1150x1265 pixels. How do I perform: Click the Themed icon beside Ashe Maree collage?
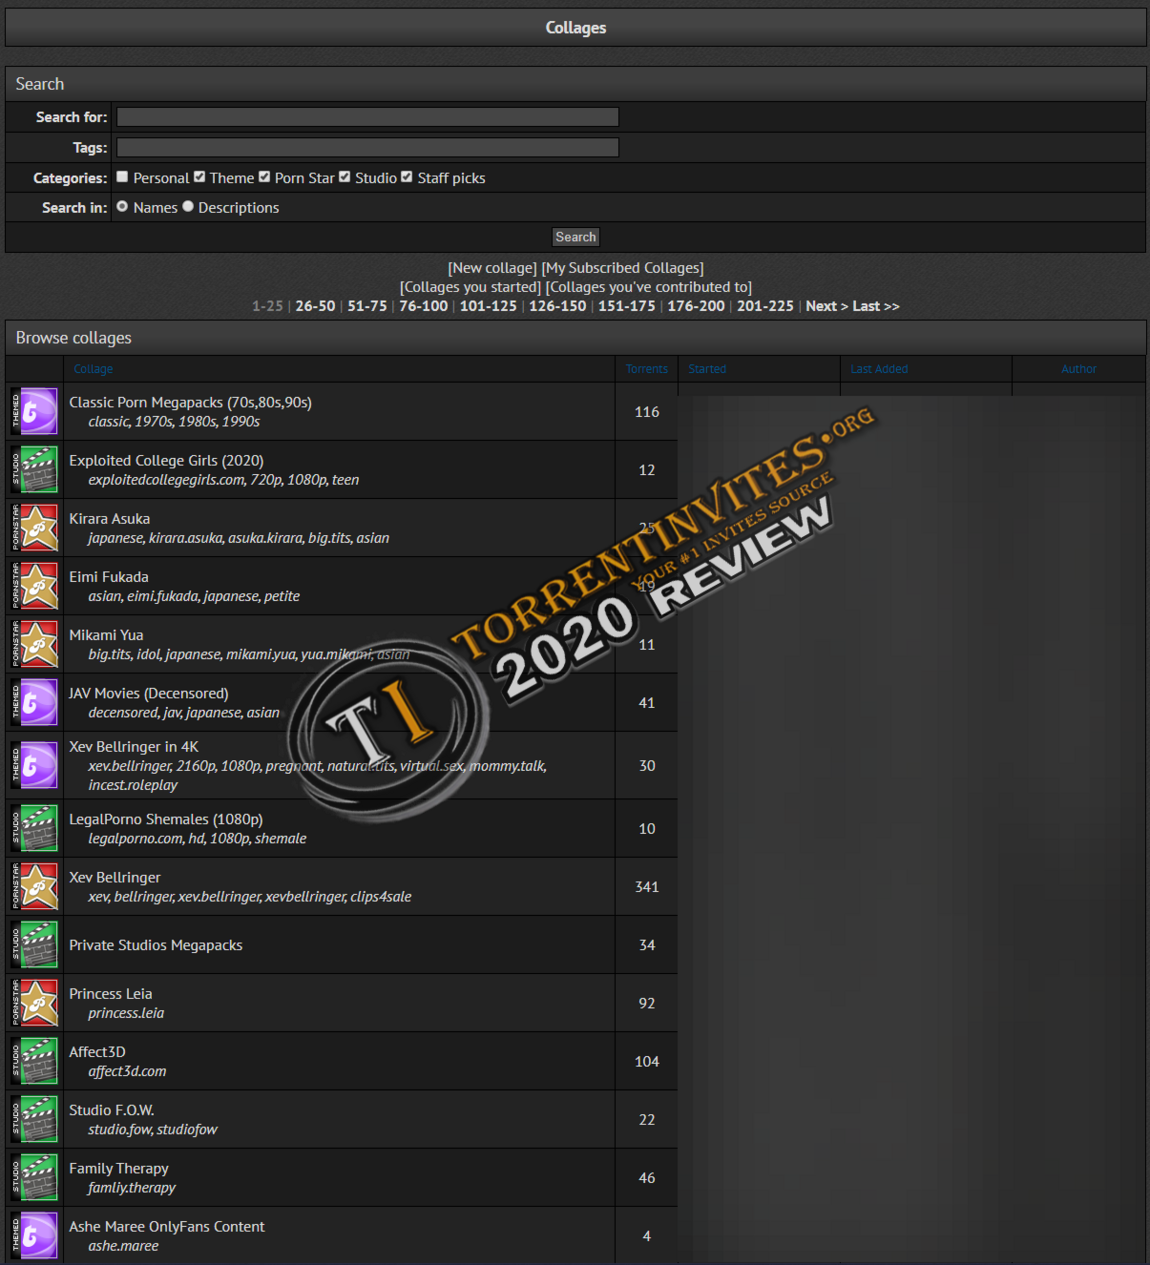(x=35, y=1236)
